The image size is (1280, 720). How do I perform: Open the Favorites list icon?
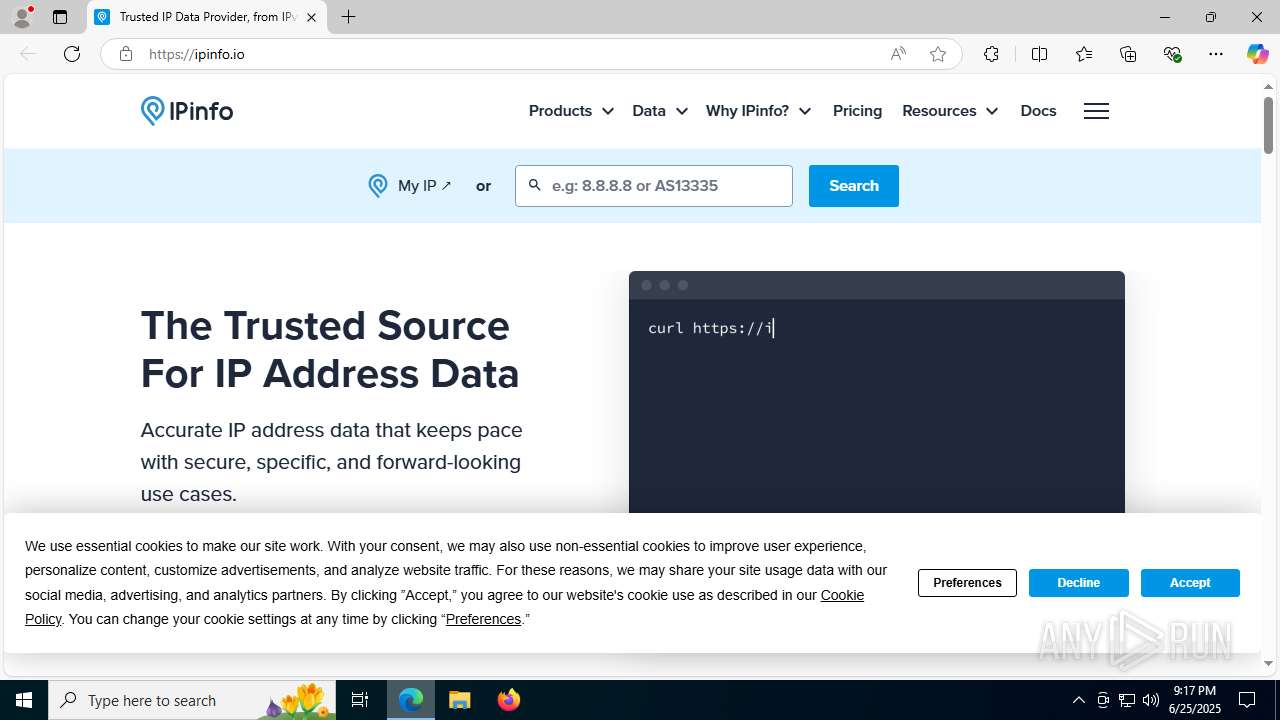1084,54
